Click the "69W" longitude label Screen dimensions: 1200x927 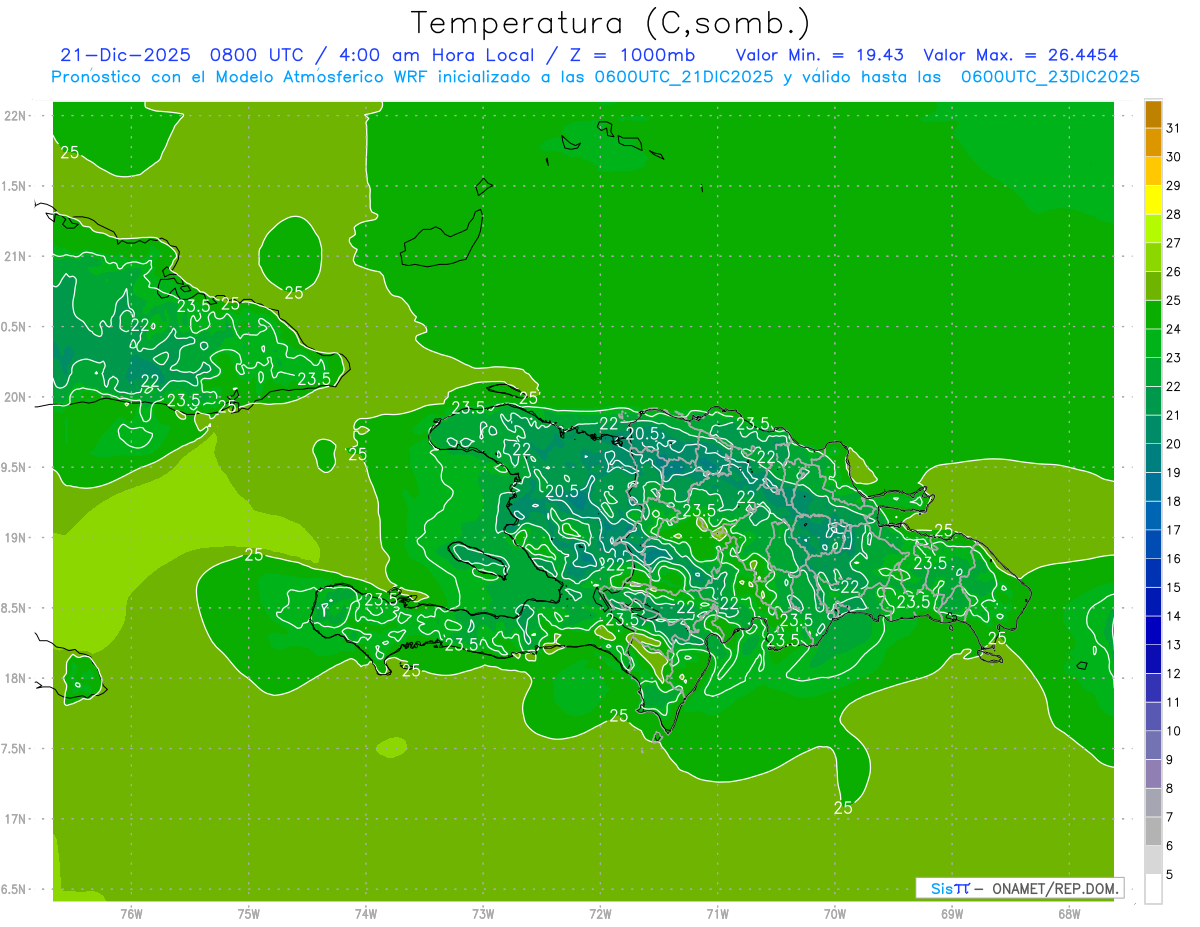click(x=952, y=913)
